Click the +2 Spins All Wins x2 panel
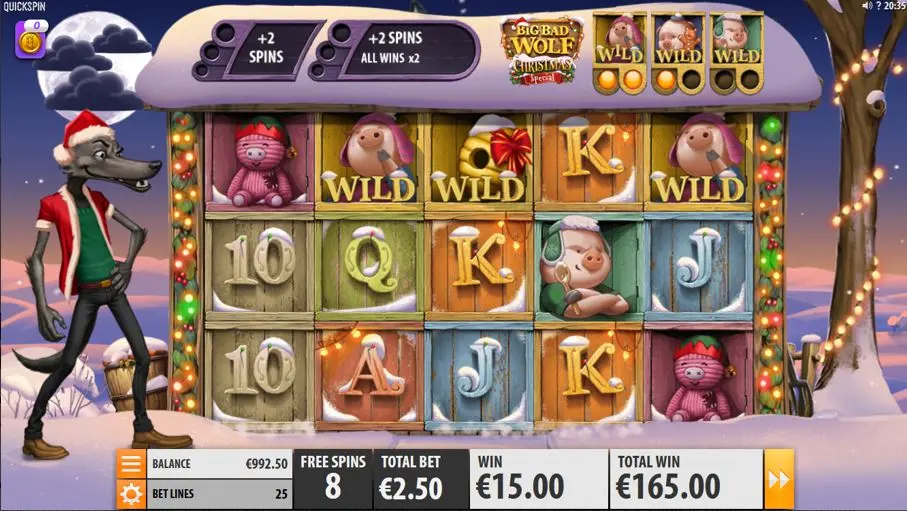 (394, 50)
